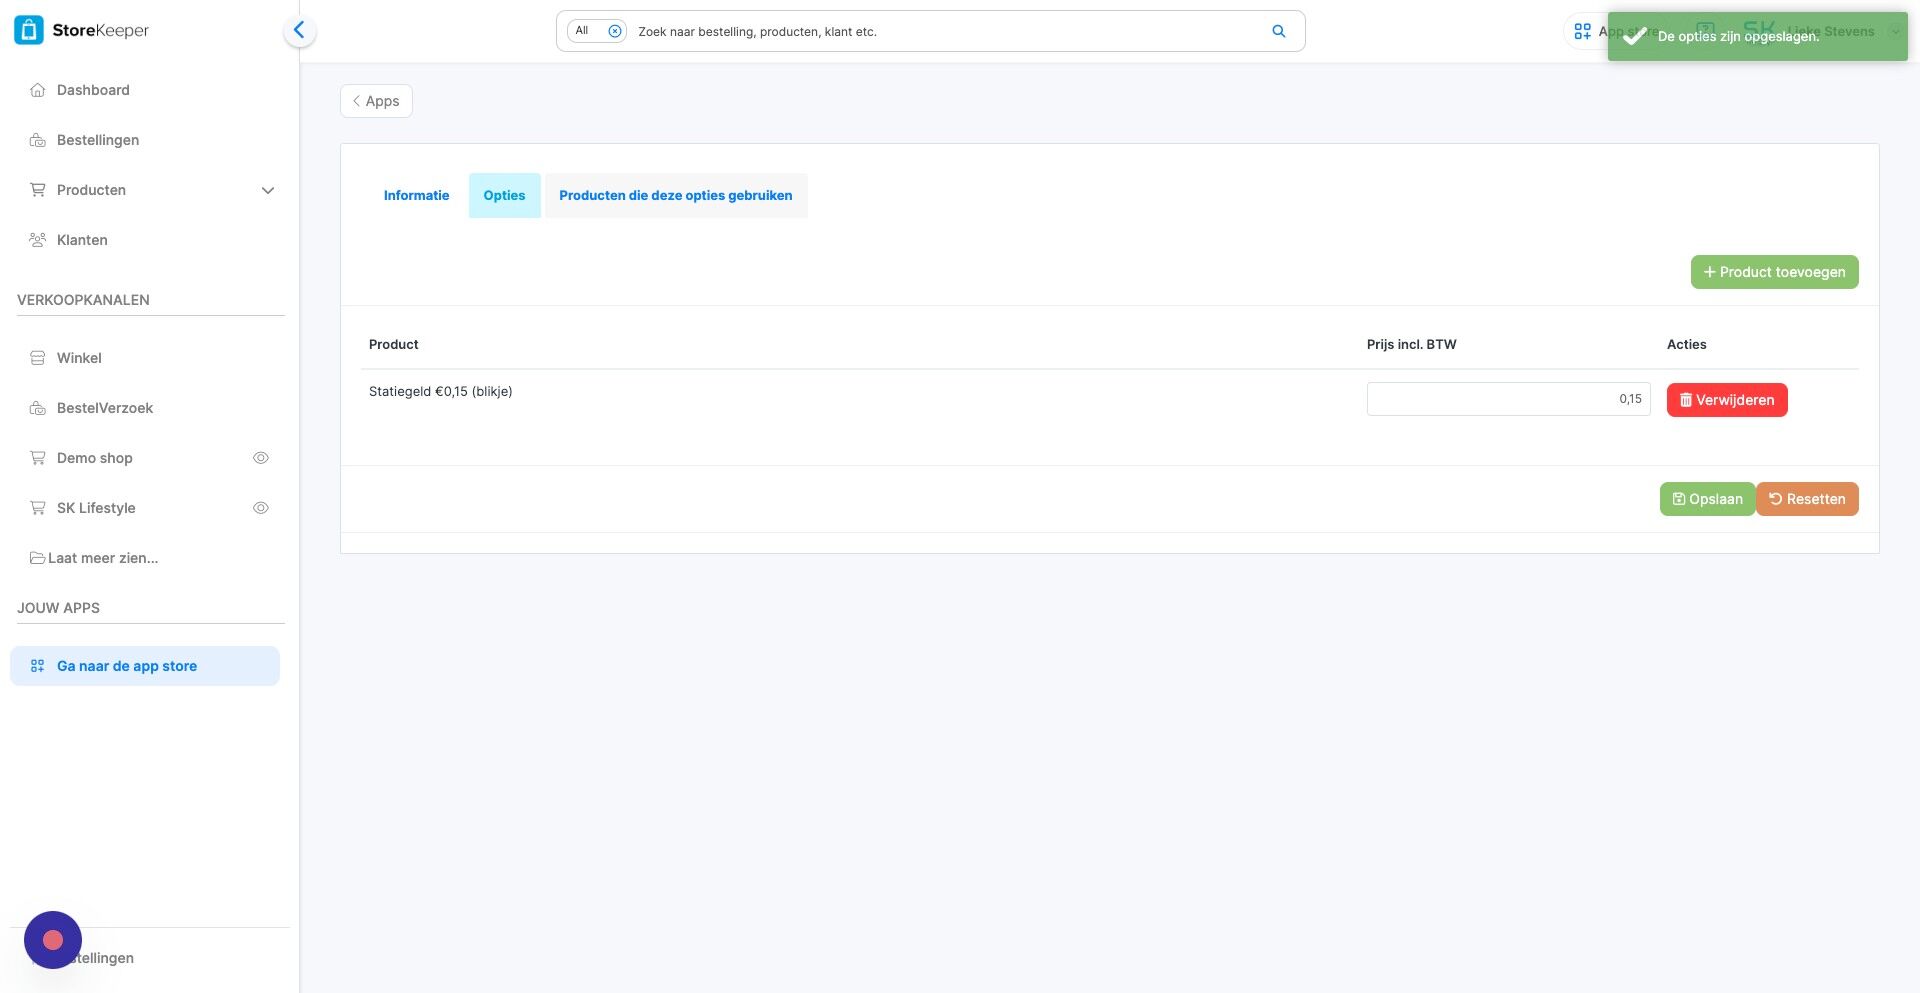1920x993 pixels.
Task: Click the record button bubble at bottom left
Action: [x=53, y=940]
